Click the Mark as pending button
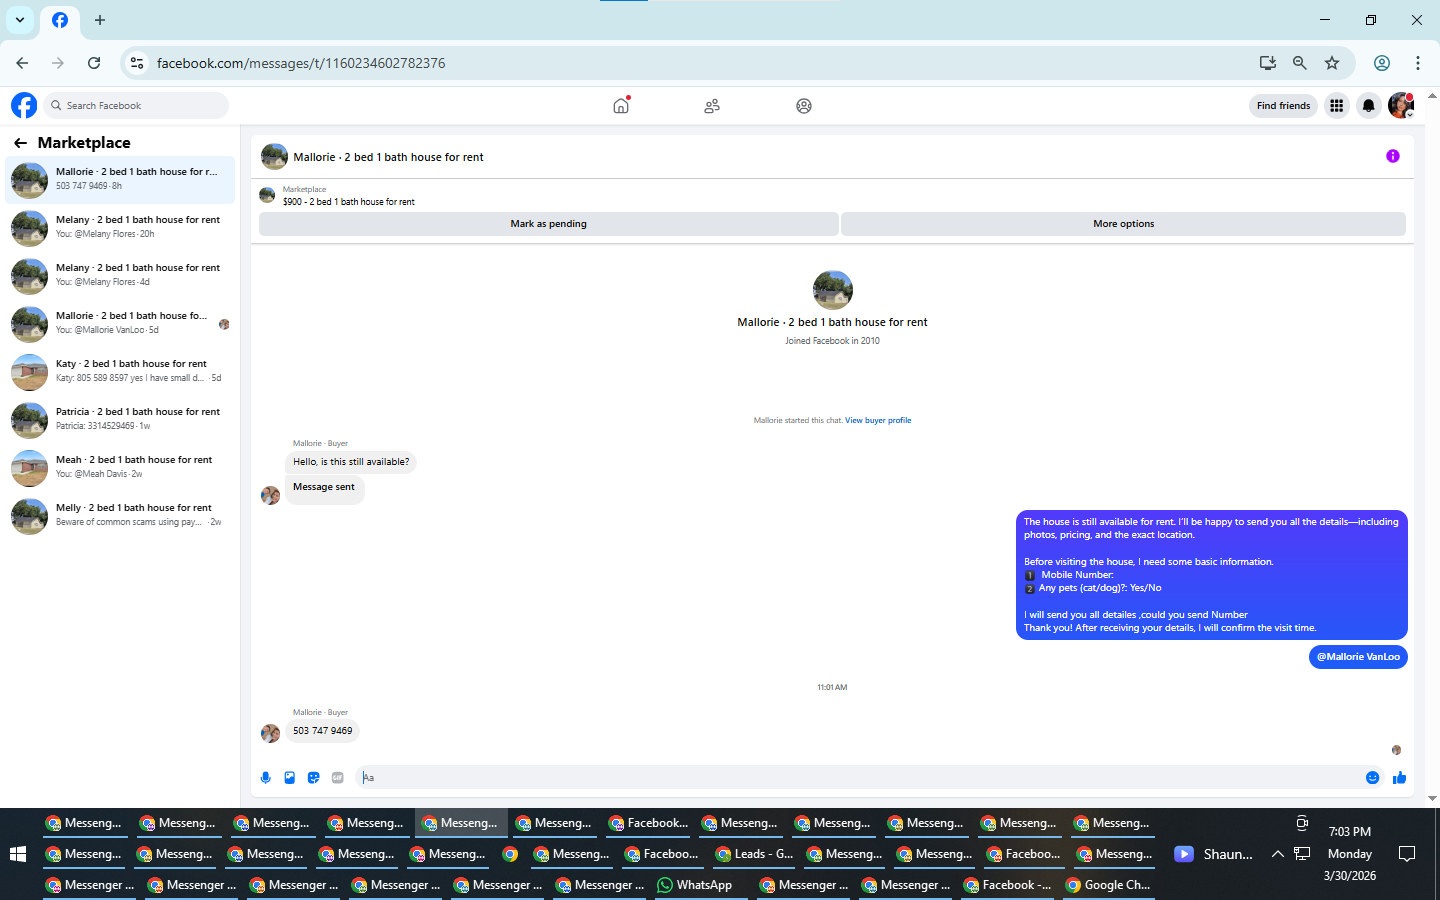This screenshot has height=900, width=1440. pyautogui.click(x=548, y=224)
